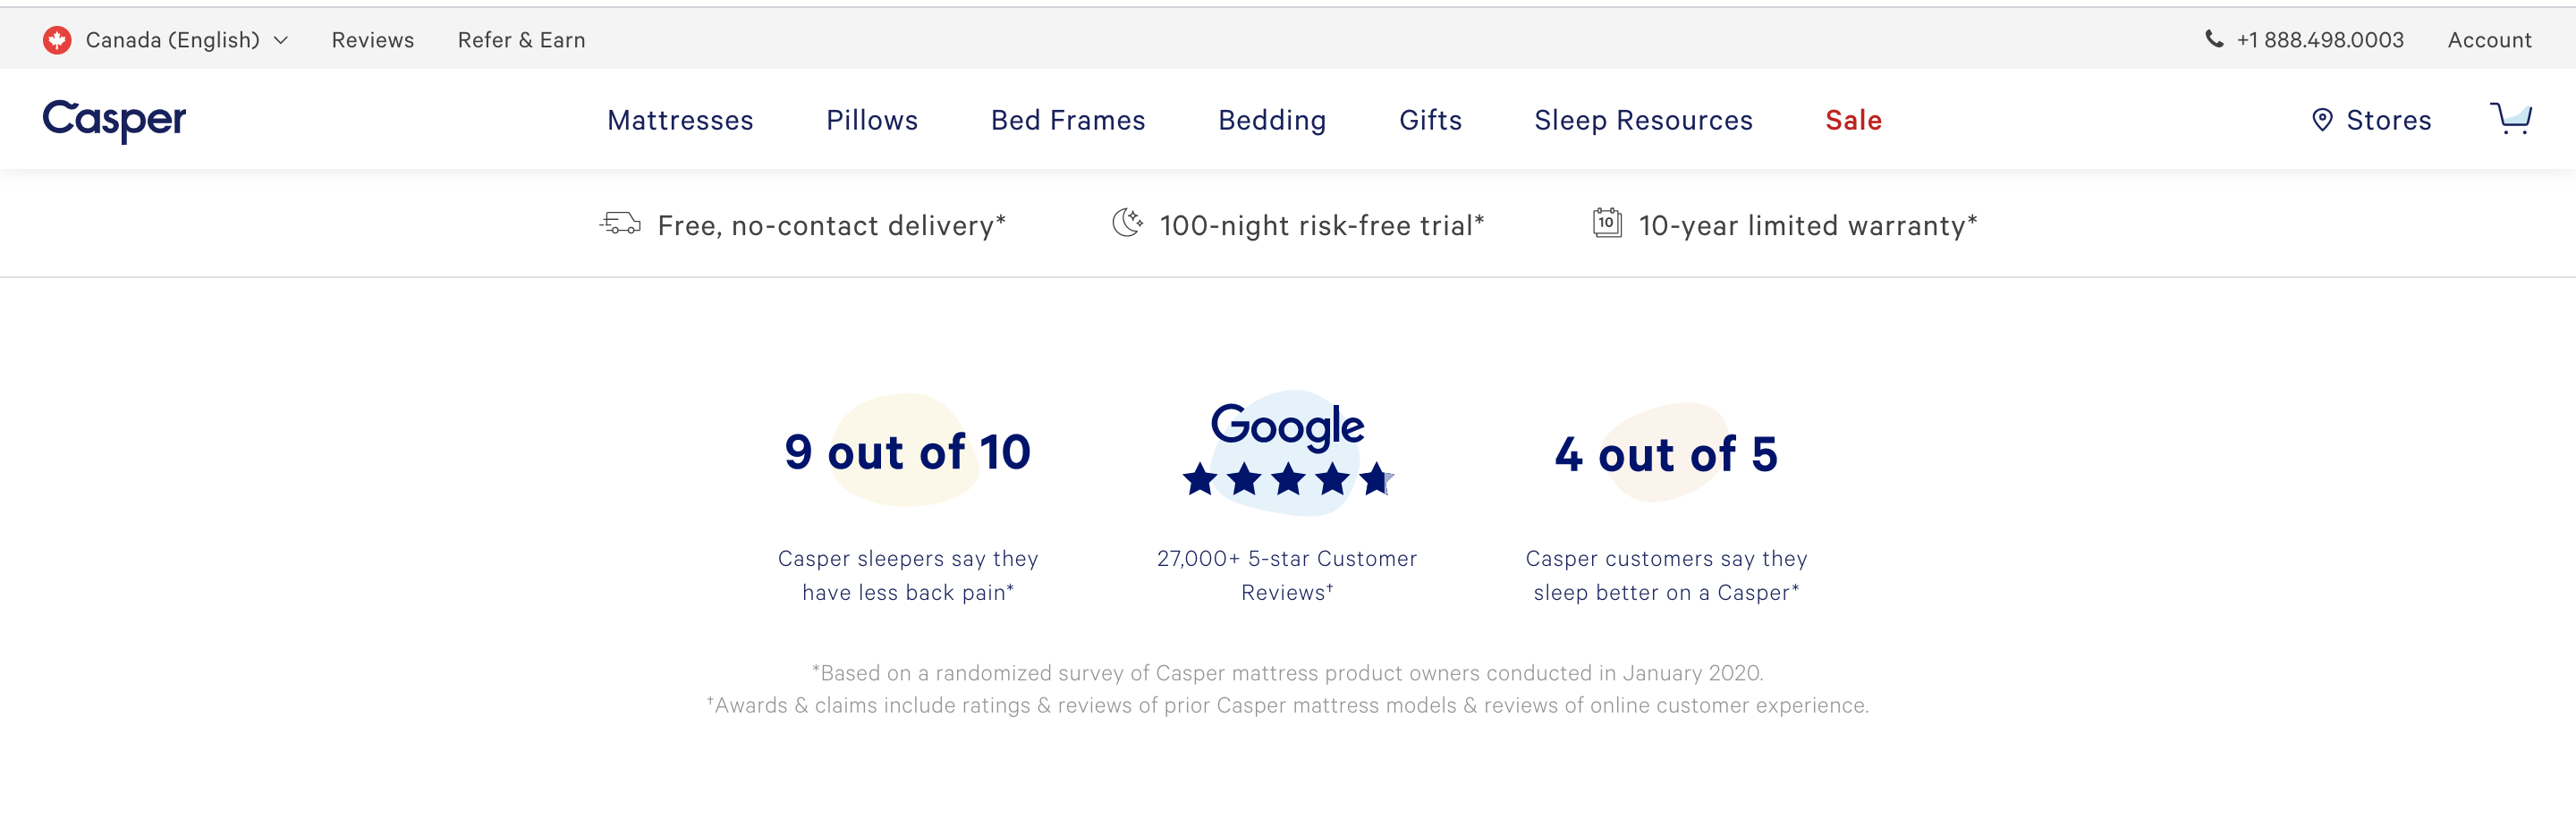
Task: Click the Google logo
Action: click(x=1287, y=424)
